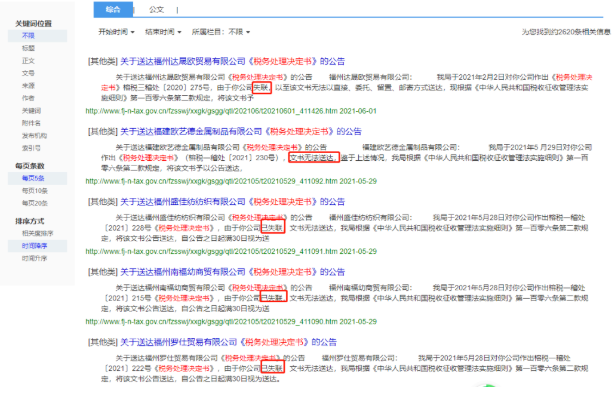Select 索引号 keyword position option
615x408 pixels.
[x=30, y=146]
